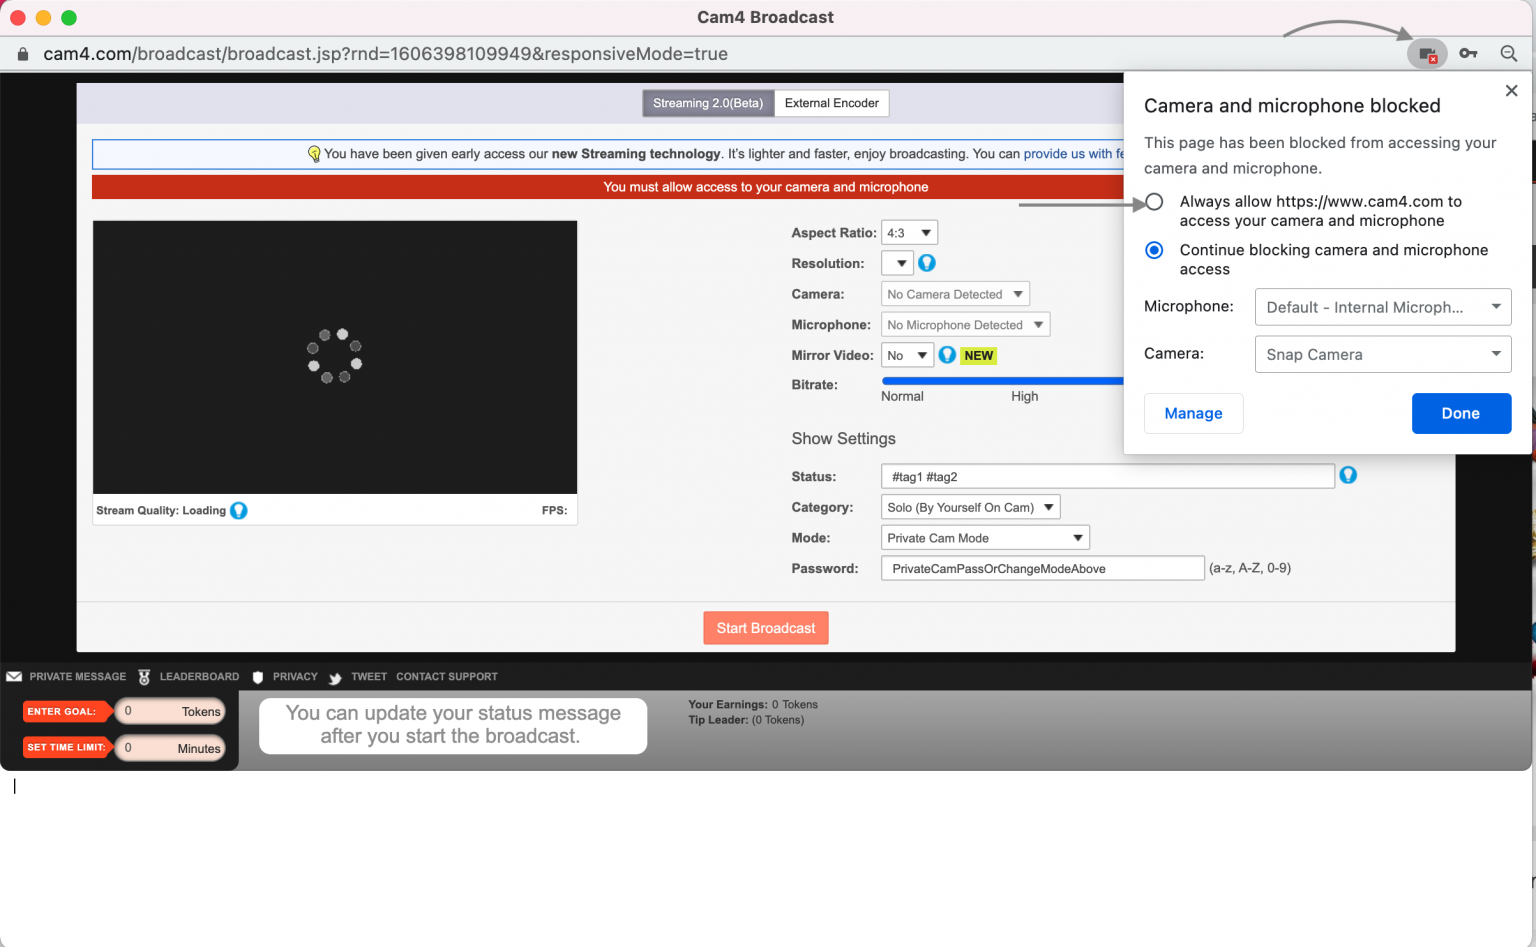The image size is (1536, 947).
Task: Open the Aspect Ratio dropdown
Action: coord(909,233)
